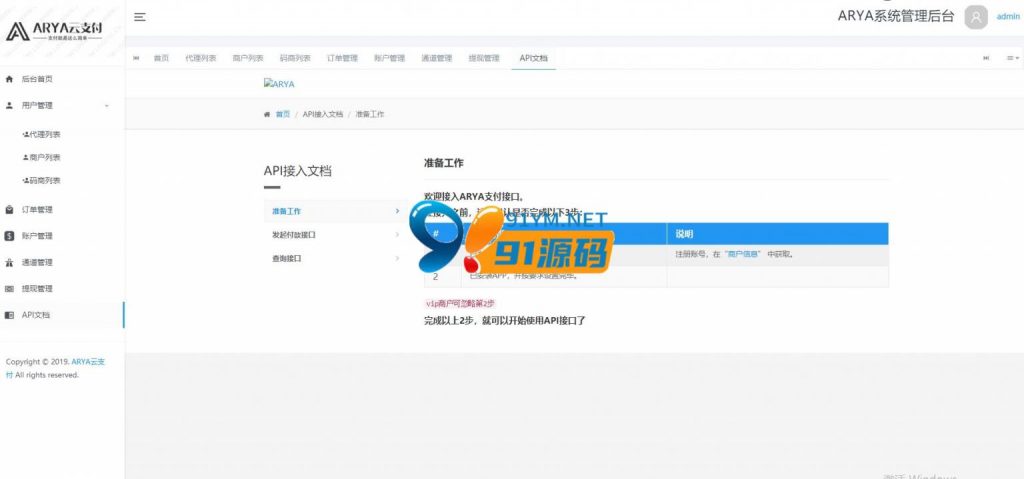Click the book icon beside API文档
The height and width of the screenshot is (479, 1024).
point(9,315)
